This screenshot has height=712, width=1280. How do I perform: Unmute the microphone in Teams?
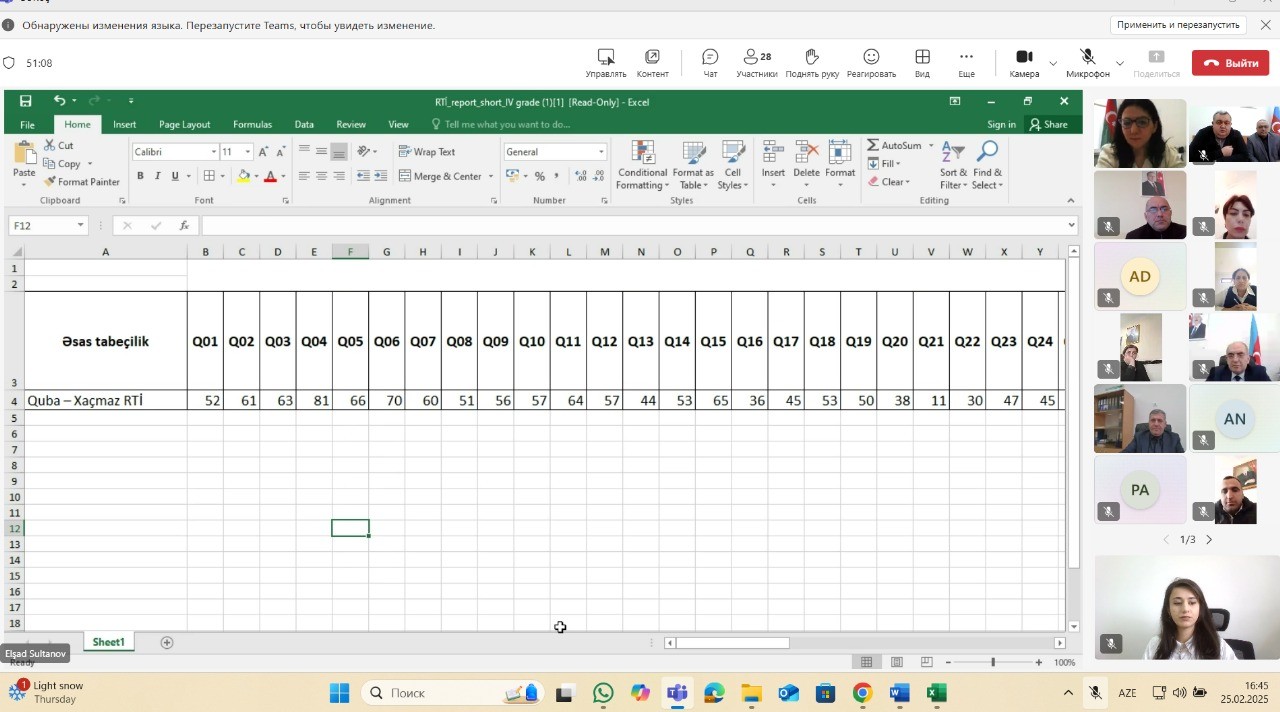(x=1088, y=62)
